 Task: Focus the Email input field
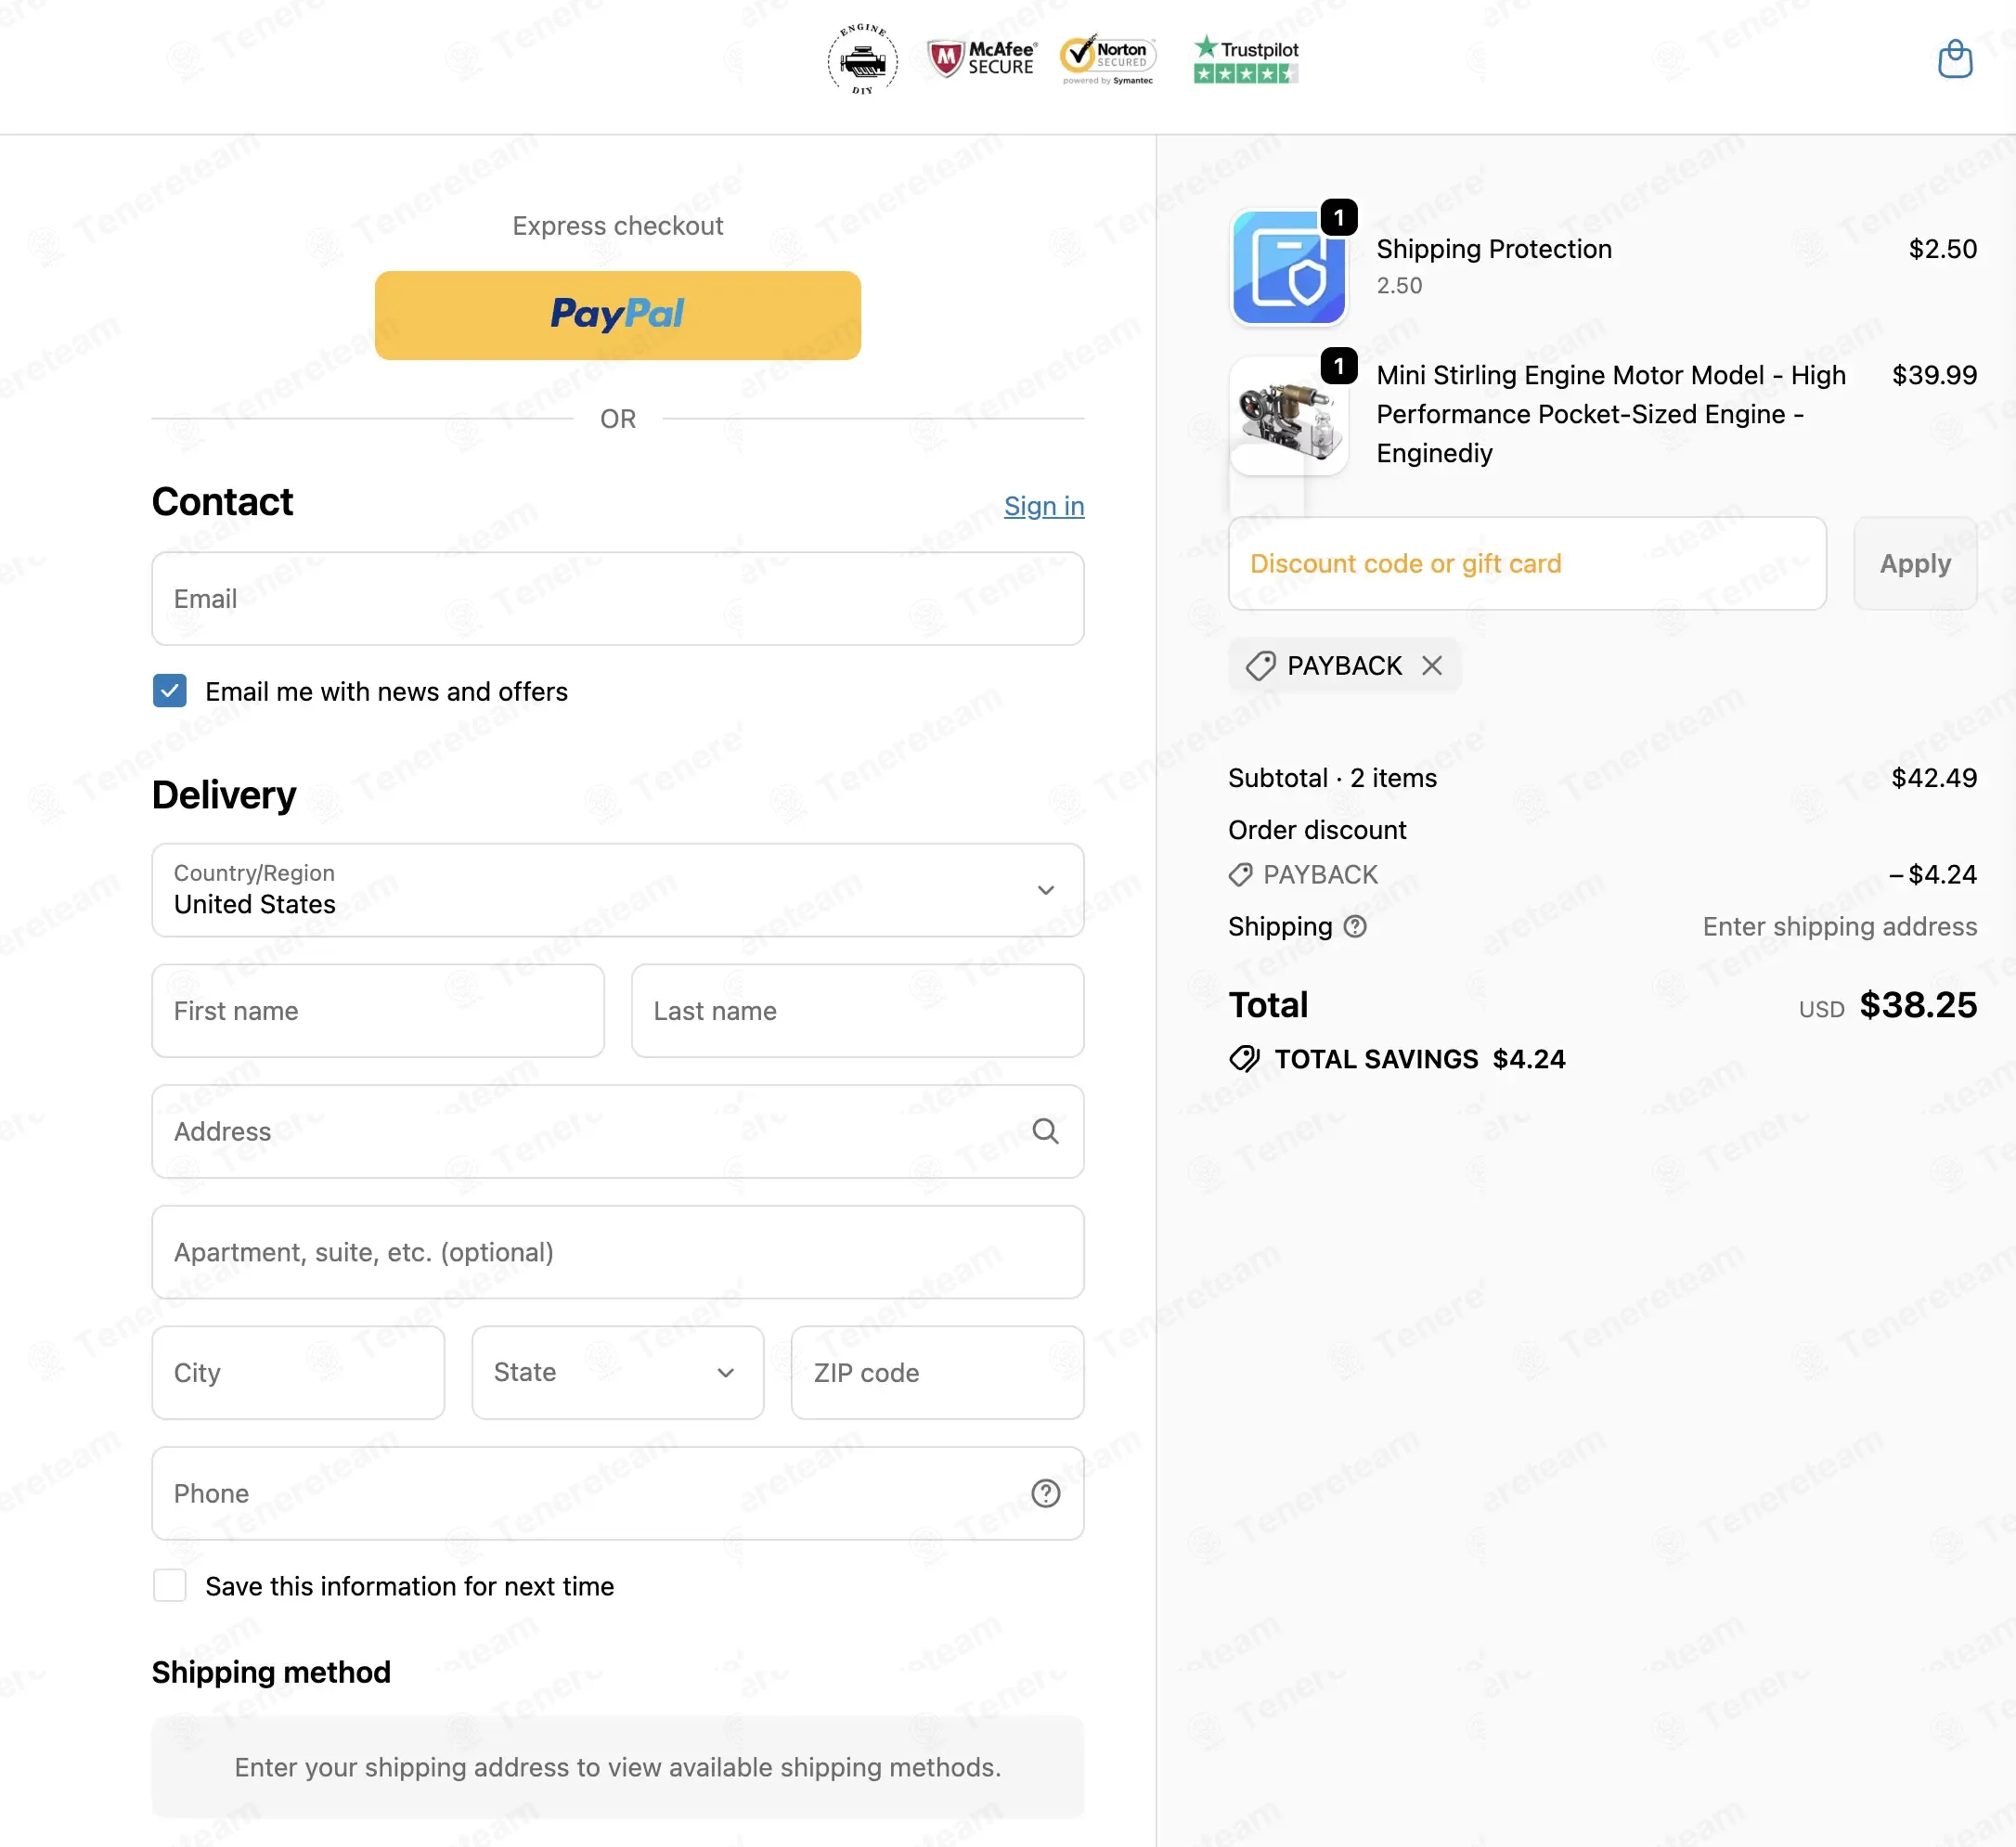[x=618, y=599]
